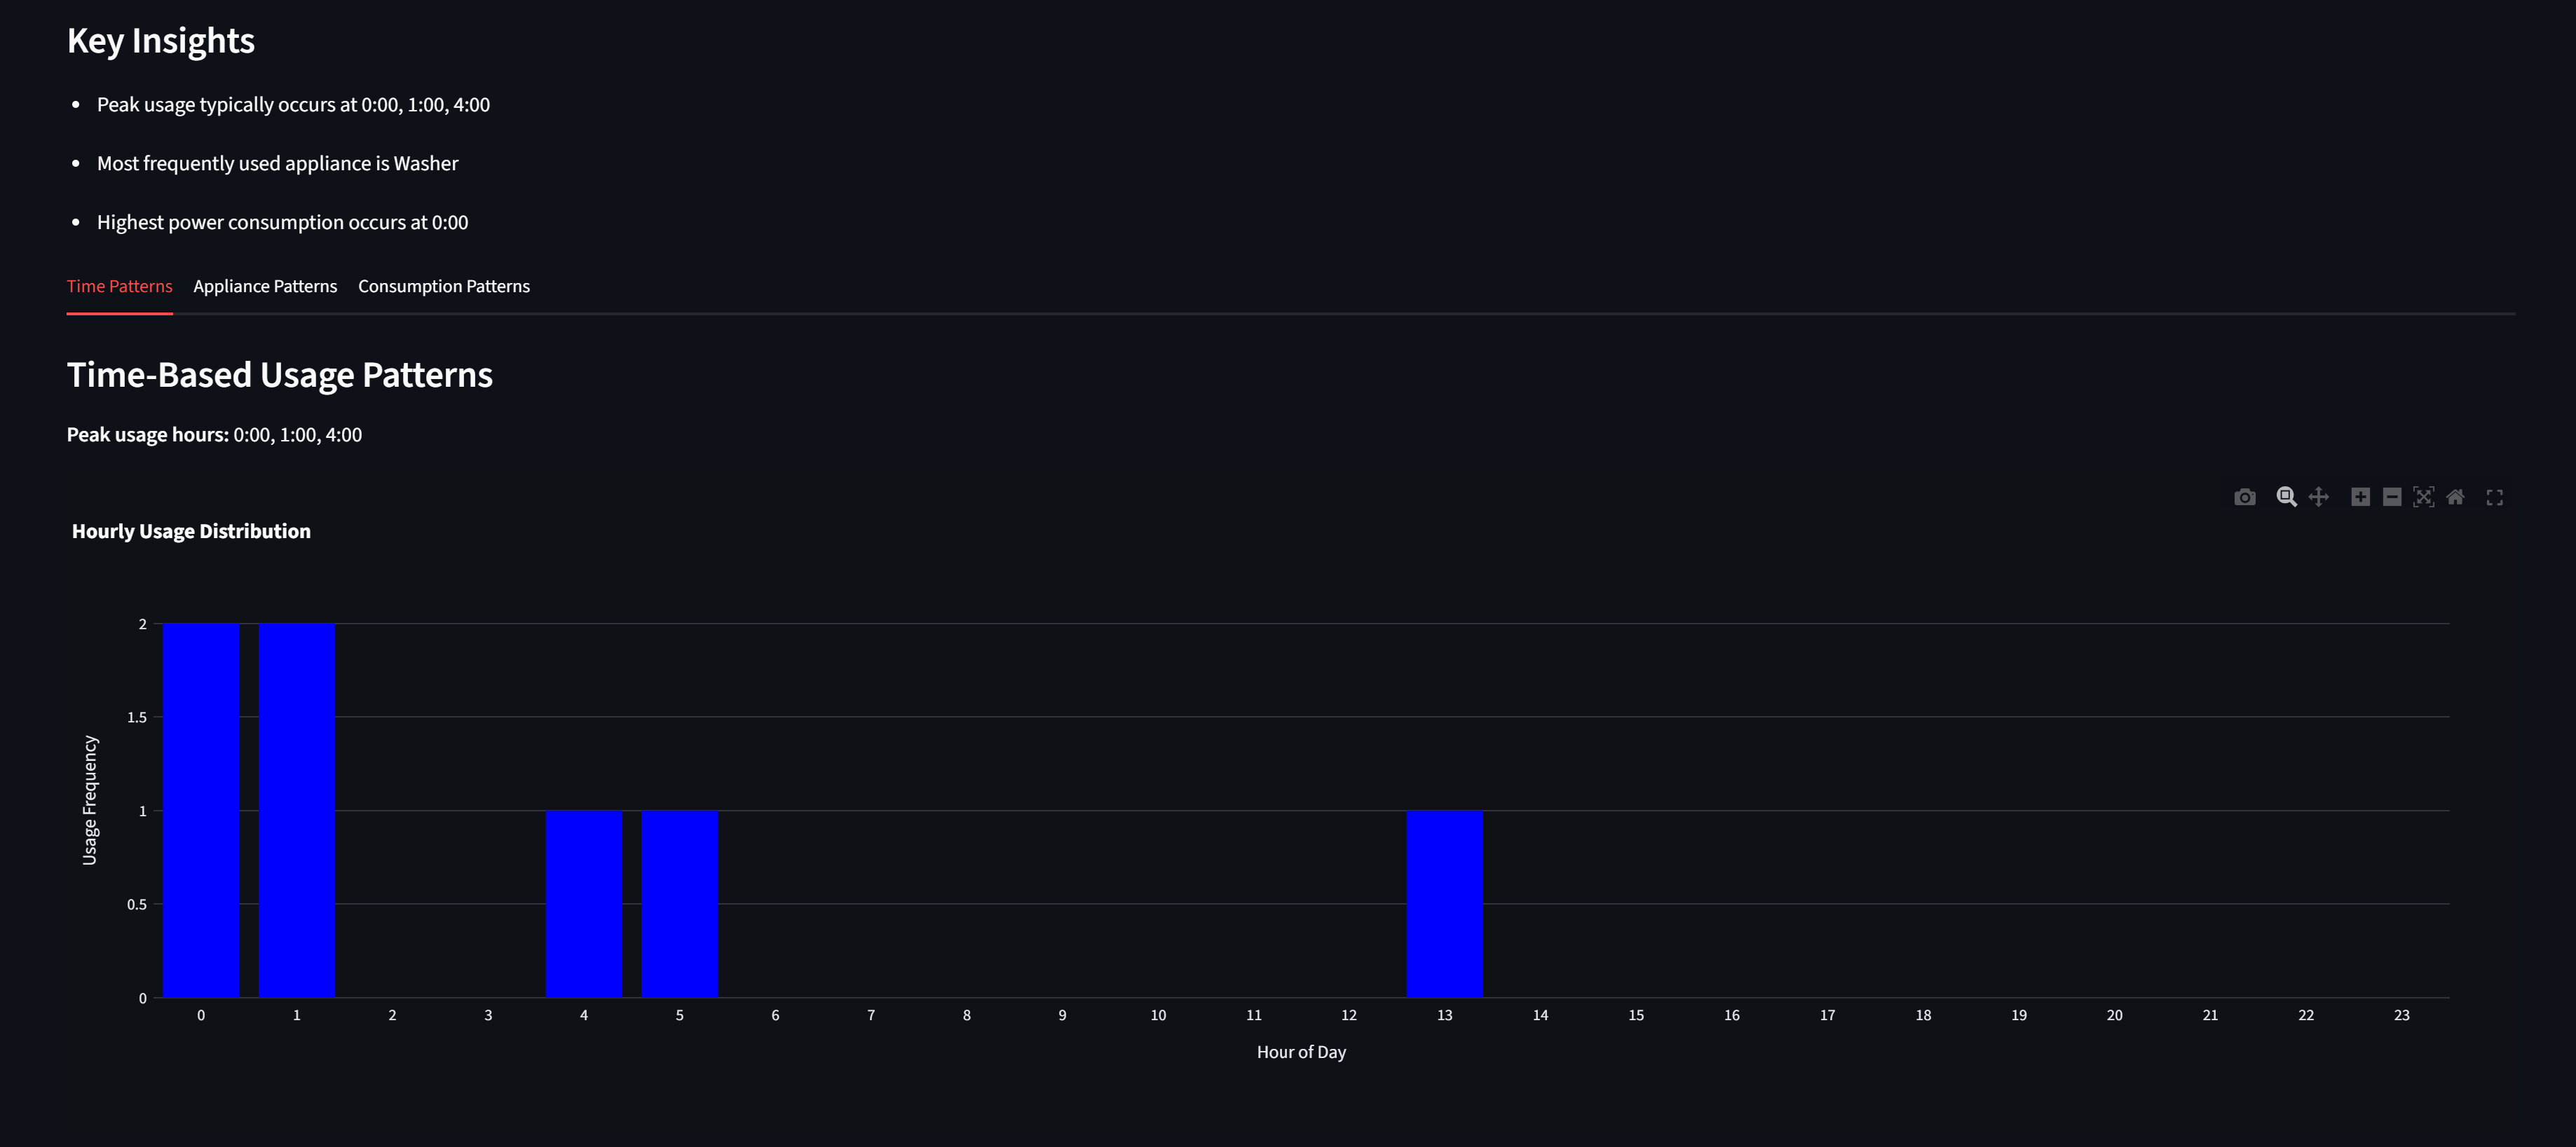Viewport: 2576px width, 1147px height.
Task: Click the Hourly Usage Distribution chart title
Action: pyautogui.click(x=191, y=531)
